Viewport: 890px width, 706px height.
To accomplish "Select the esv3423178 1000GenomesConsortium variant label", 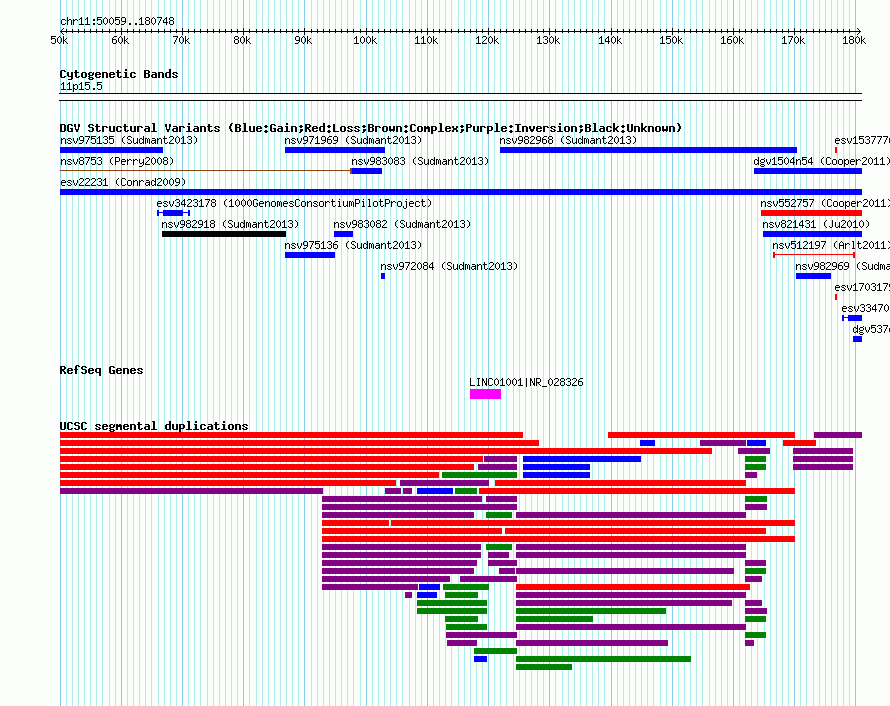I will click(294, 203).
